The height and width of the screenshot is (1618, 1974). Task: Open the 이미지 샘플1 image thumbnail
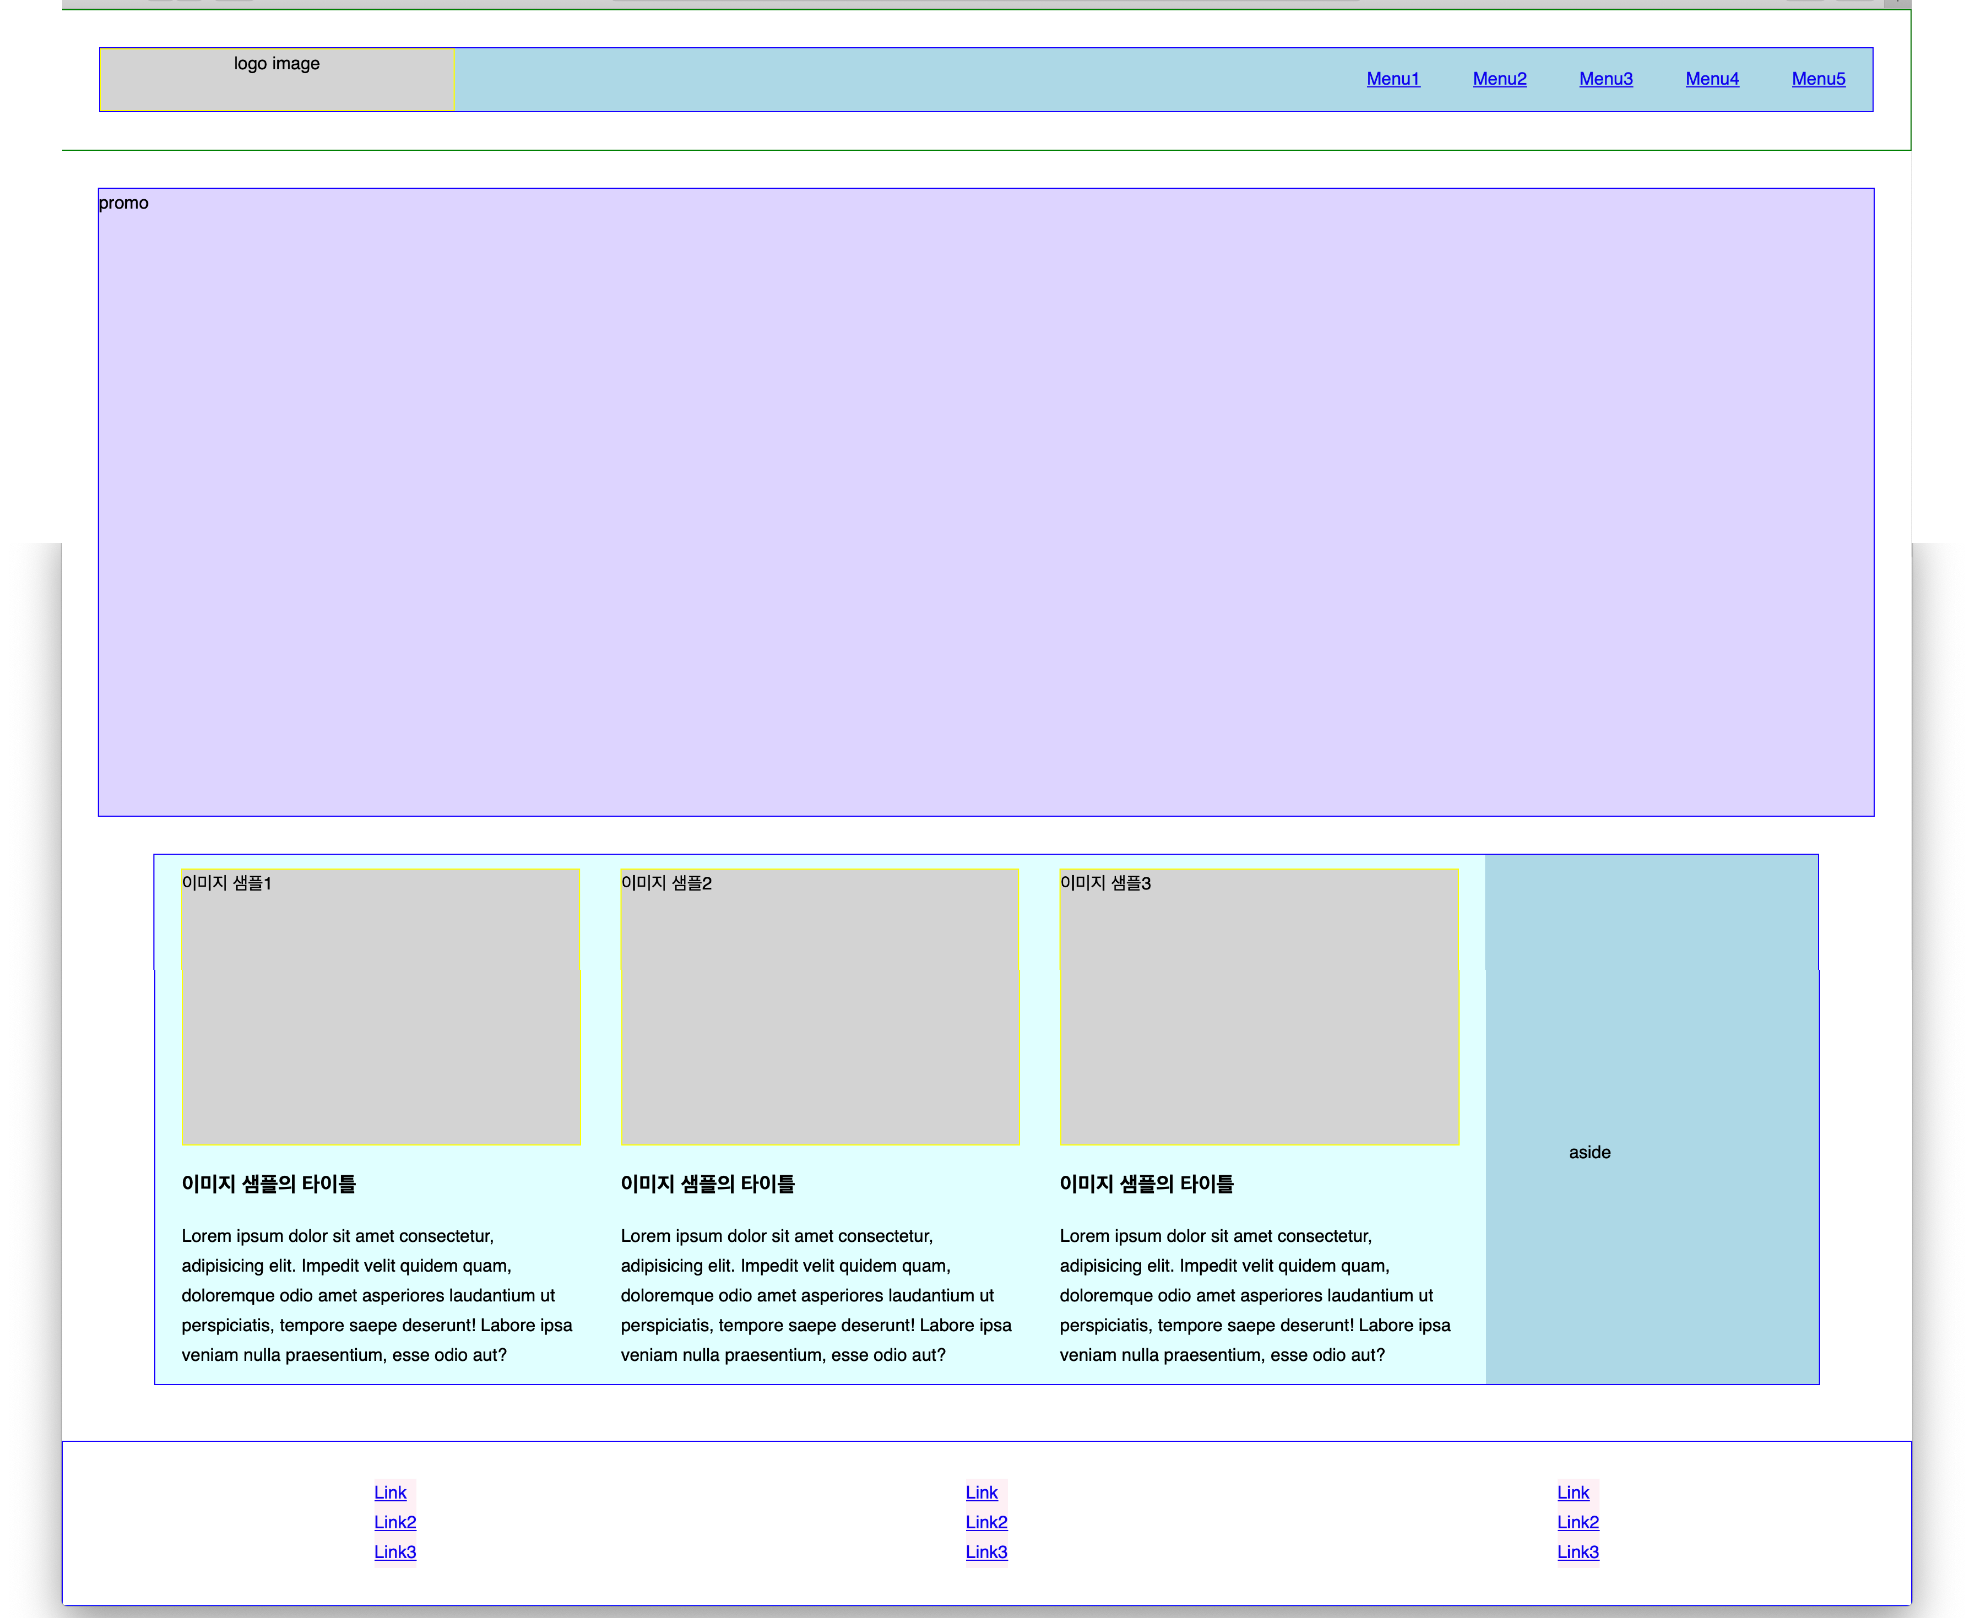pyautogui.click(x=381, y=1007)
